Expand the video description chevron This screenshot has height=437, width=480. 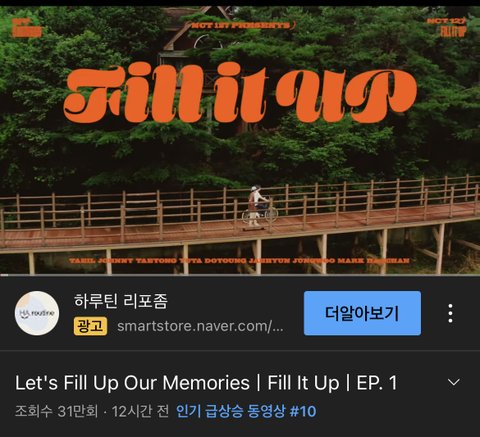pyautogui.click(x=454, y=382)
